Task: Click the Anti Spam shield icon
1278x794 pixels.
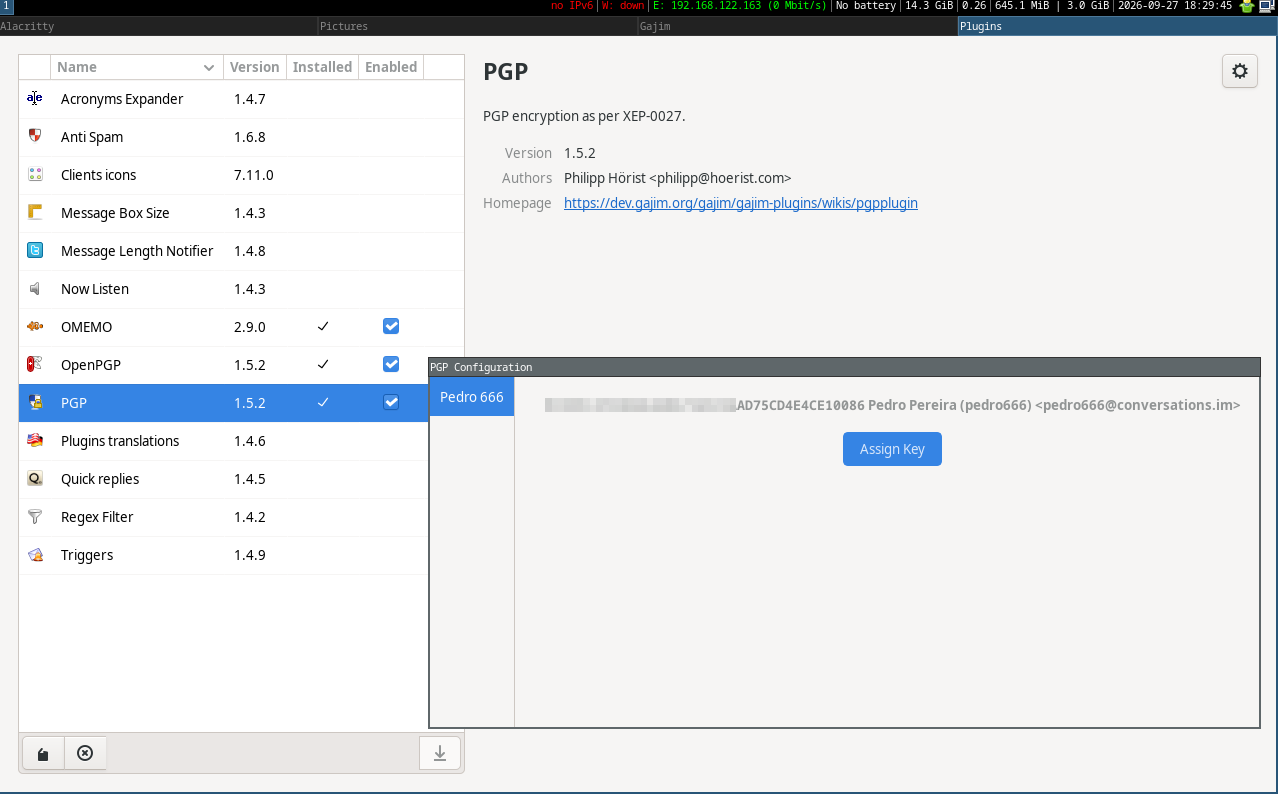Action: pyautogui.click(x=35, y=136)
